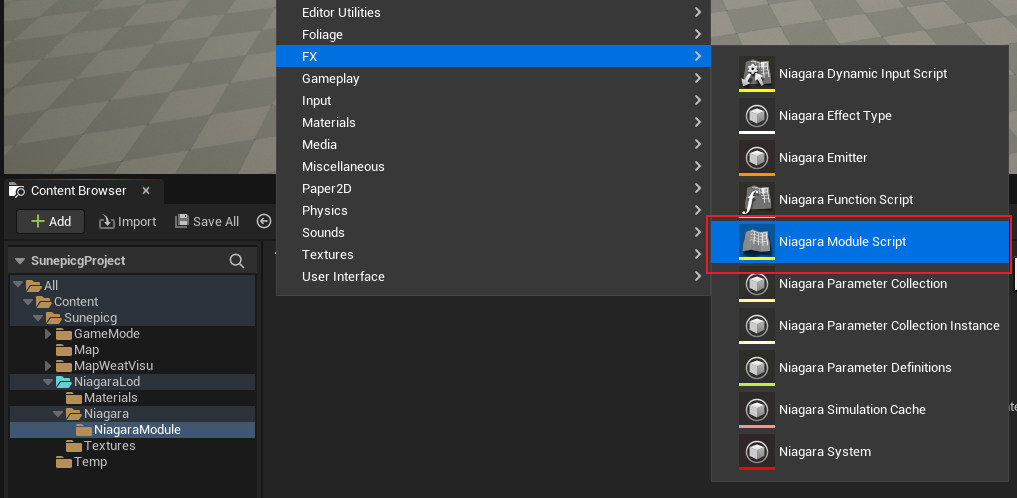
Task: Choose Niagara Parameter Collection
Action: (x=862, y=283)
